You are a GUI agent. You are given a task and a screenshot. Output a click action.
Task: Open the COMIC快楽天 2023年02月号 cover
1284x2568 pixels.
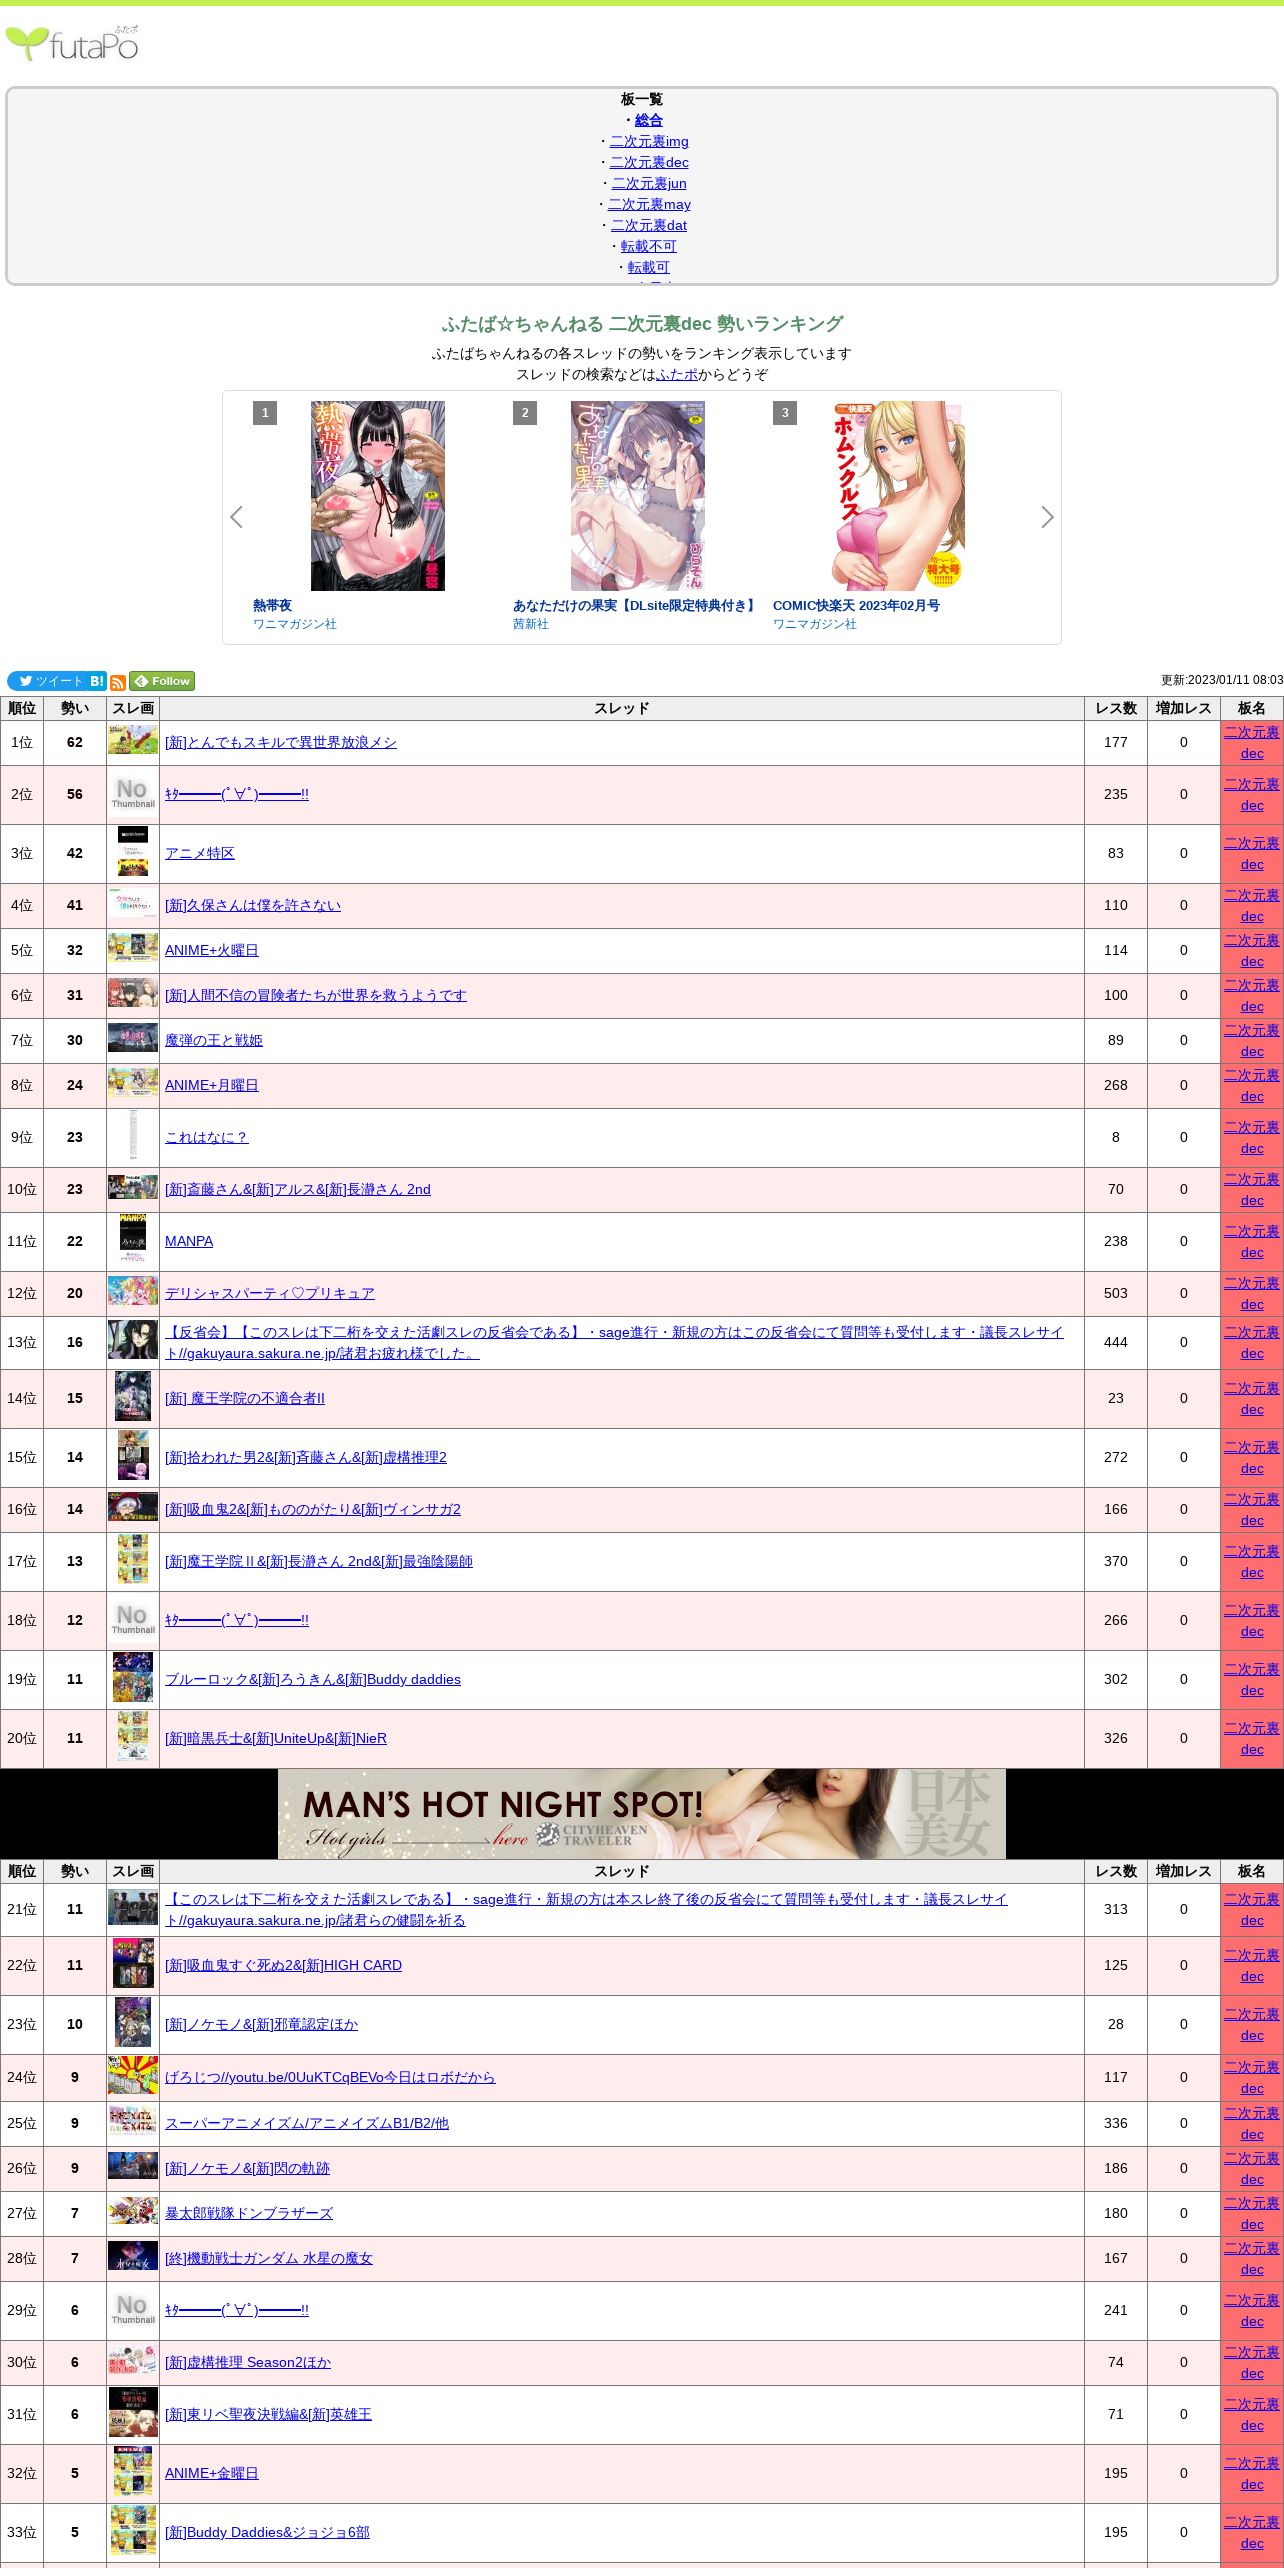tap(898, 496)
